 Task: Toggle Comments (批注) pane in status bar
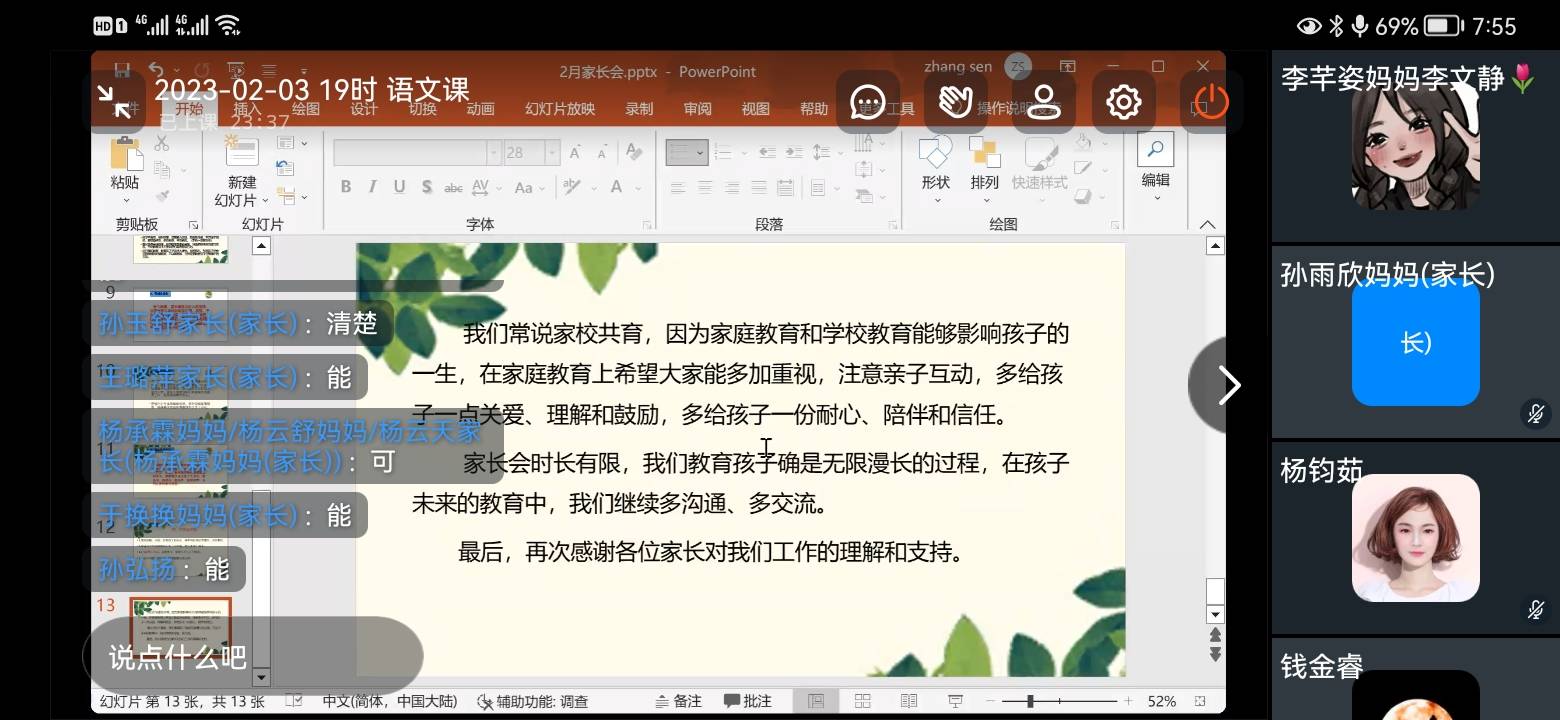tap(747, 701)
